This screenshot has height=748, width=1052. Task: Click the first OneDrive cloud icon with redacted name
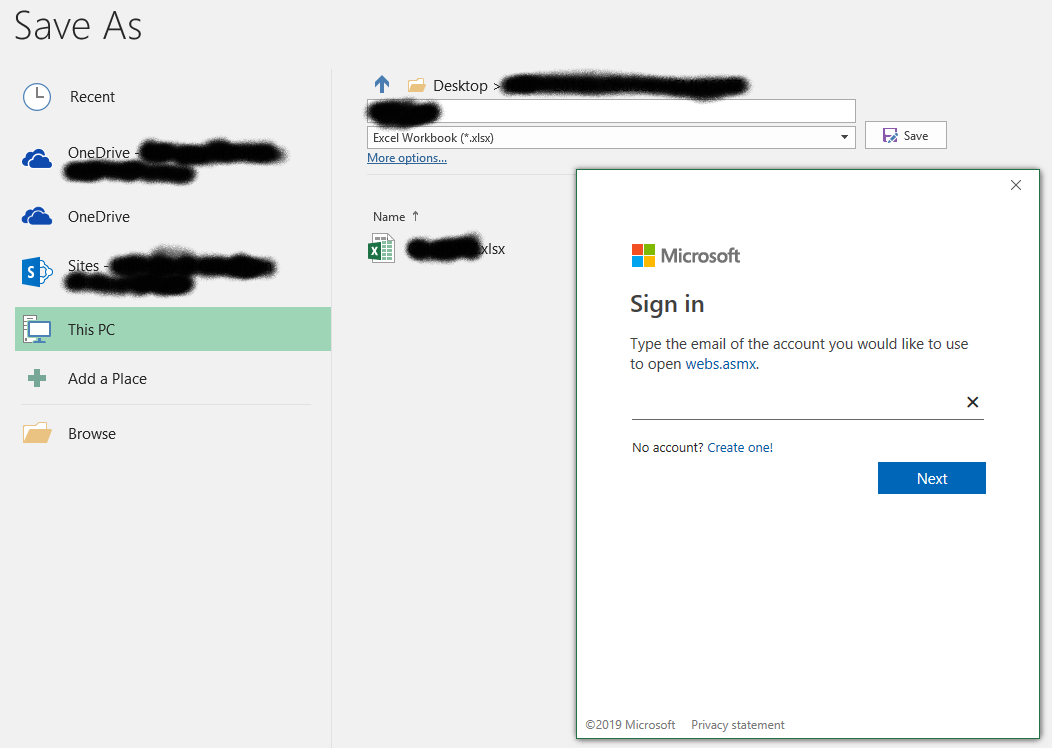point(37,160)
